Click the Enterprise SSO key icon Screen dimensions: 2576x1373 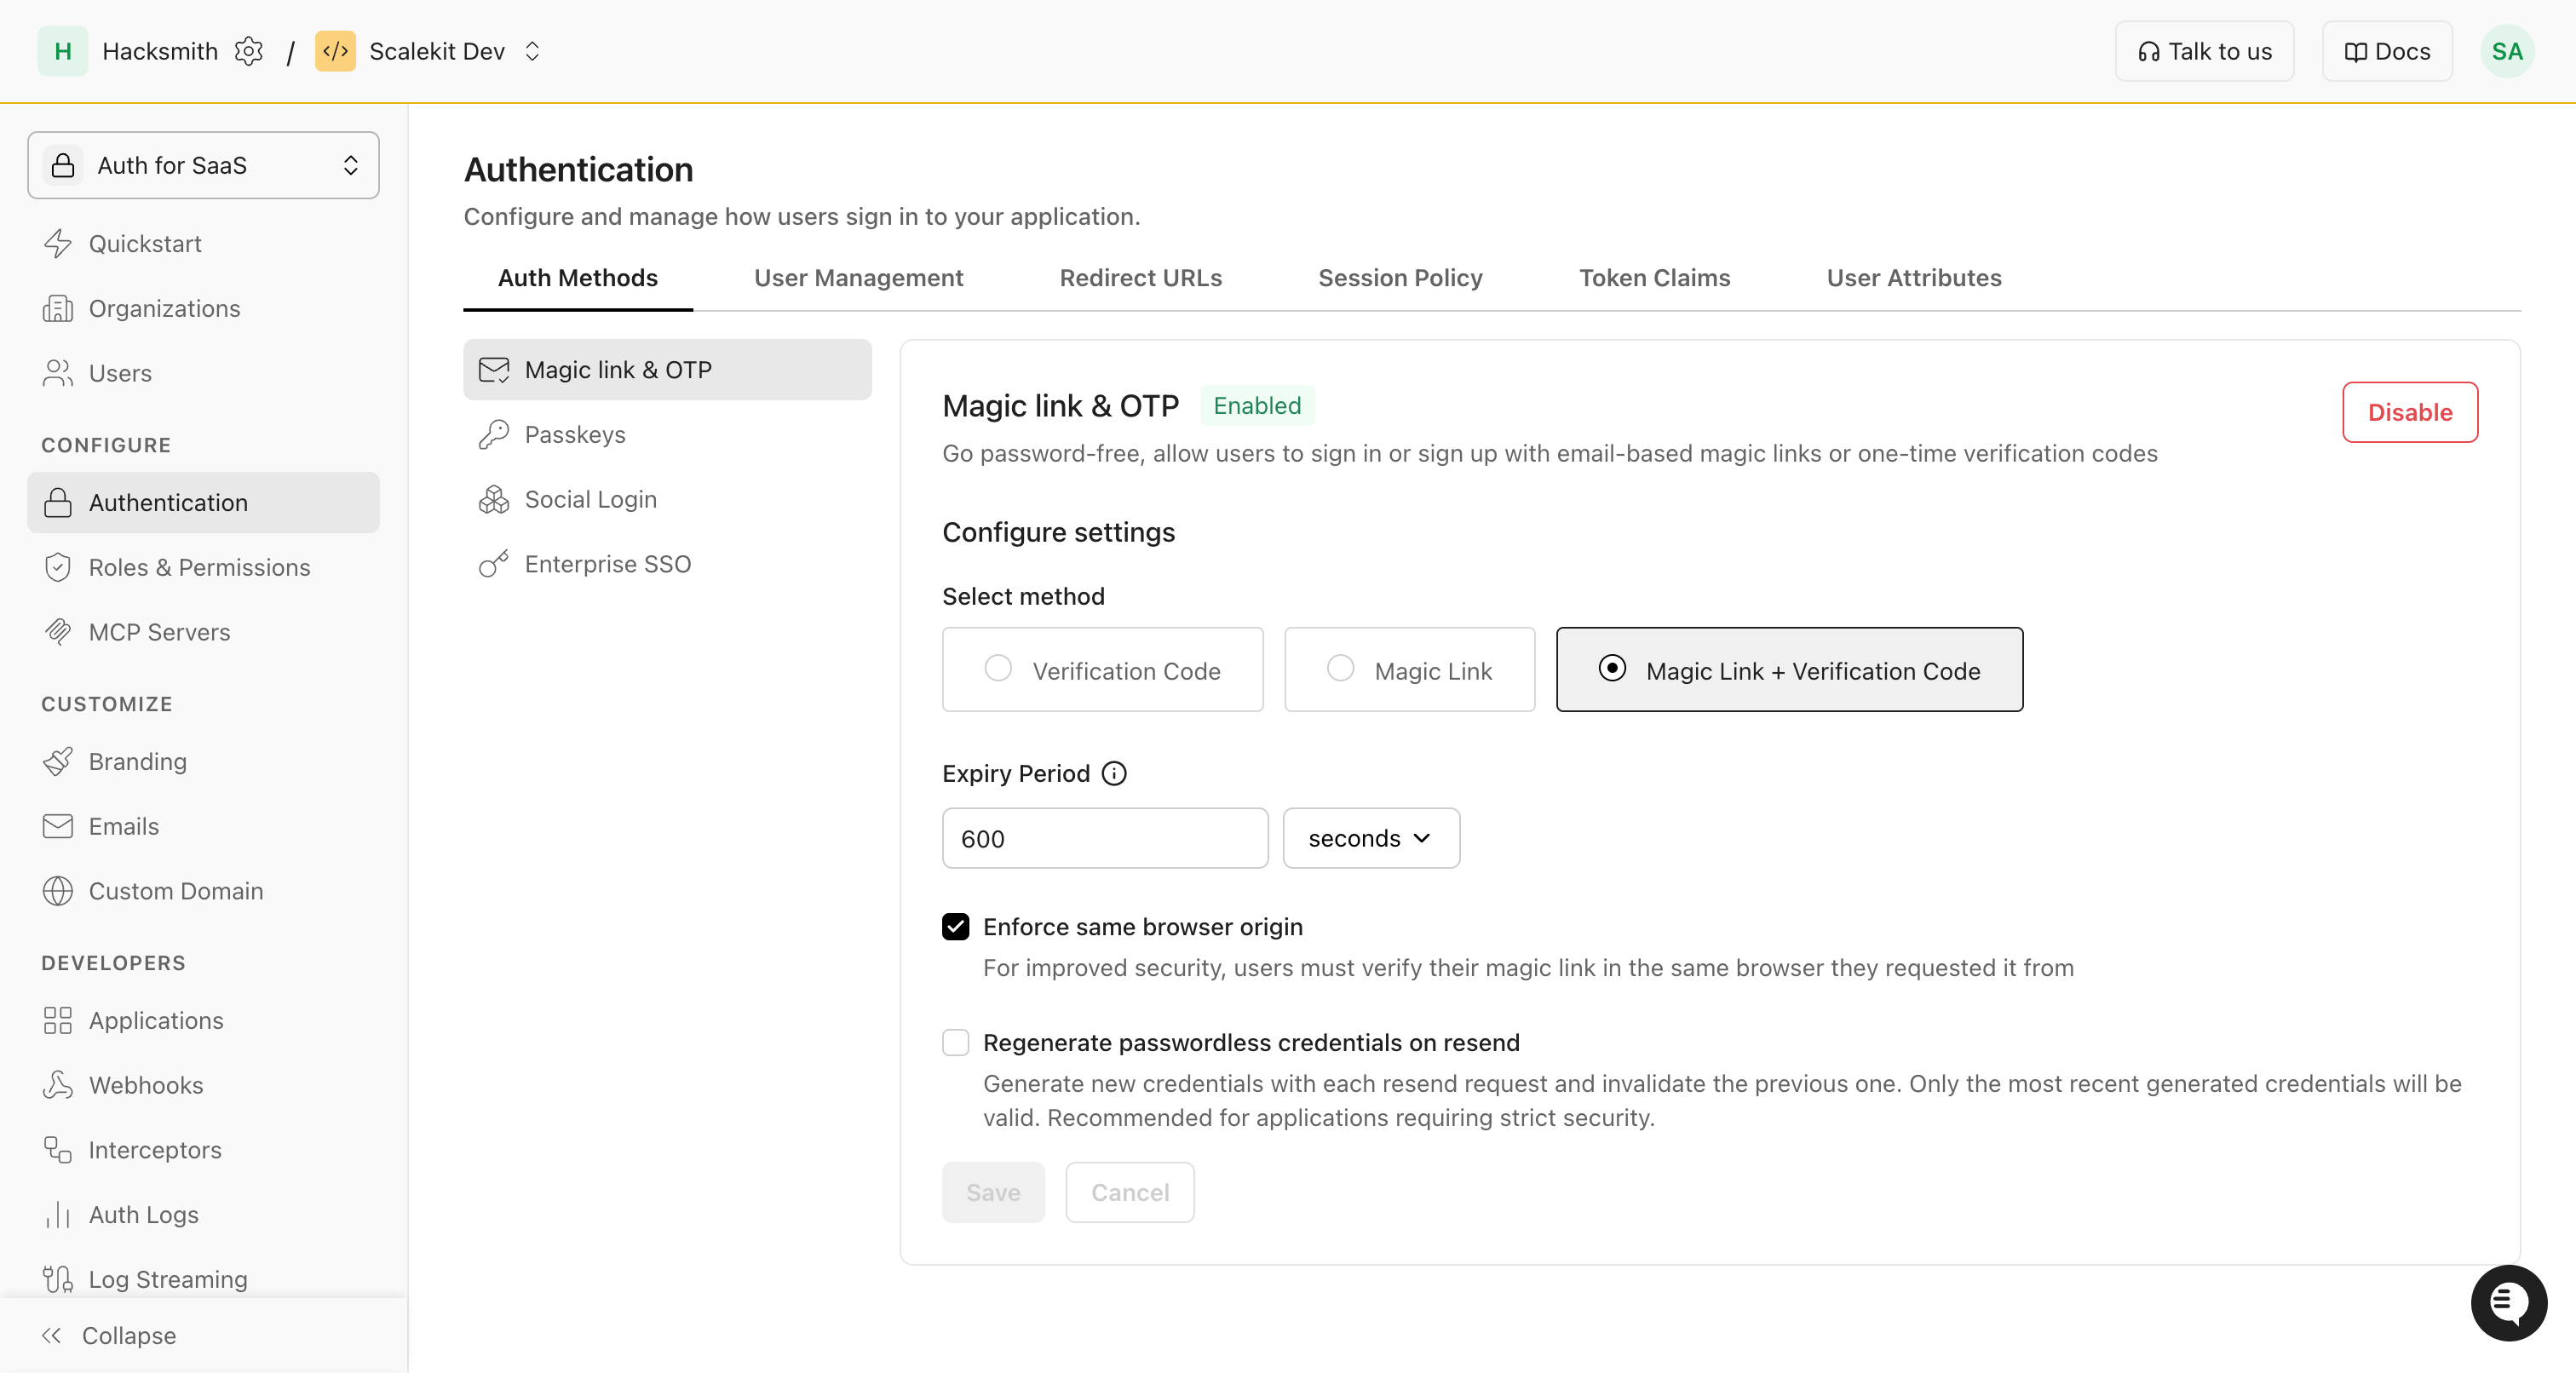coord(494,564)
